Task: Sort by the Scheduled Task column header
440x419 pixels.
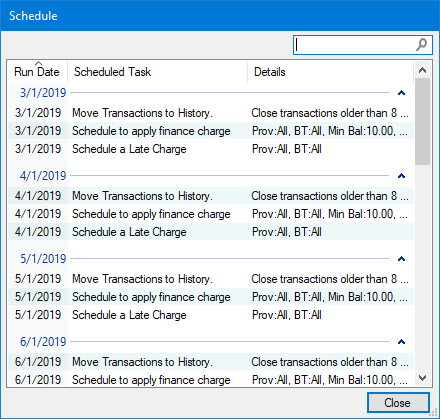Action: [157, 72]
